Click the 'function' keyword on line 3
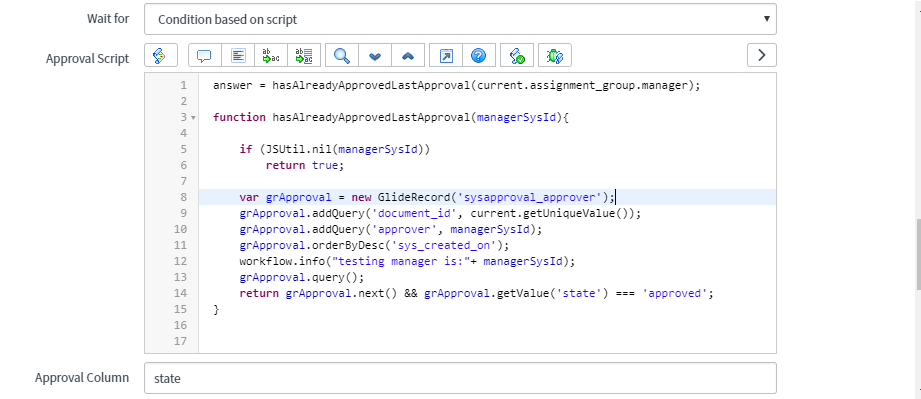The image size is (921, 399). point(239,117)
